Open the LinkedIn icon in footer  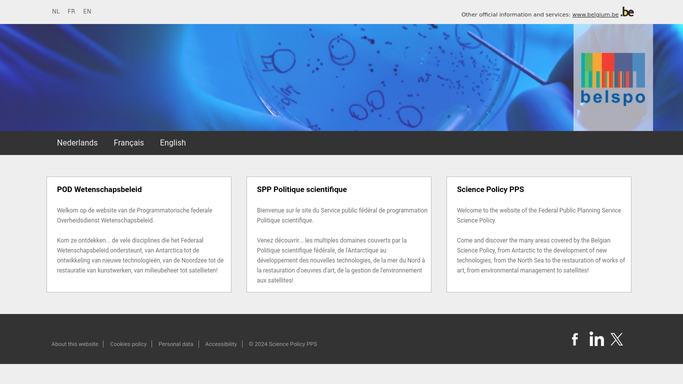point(596,339)
